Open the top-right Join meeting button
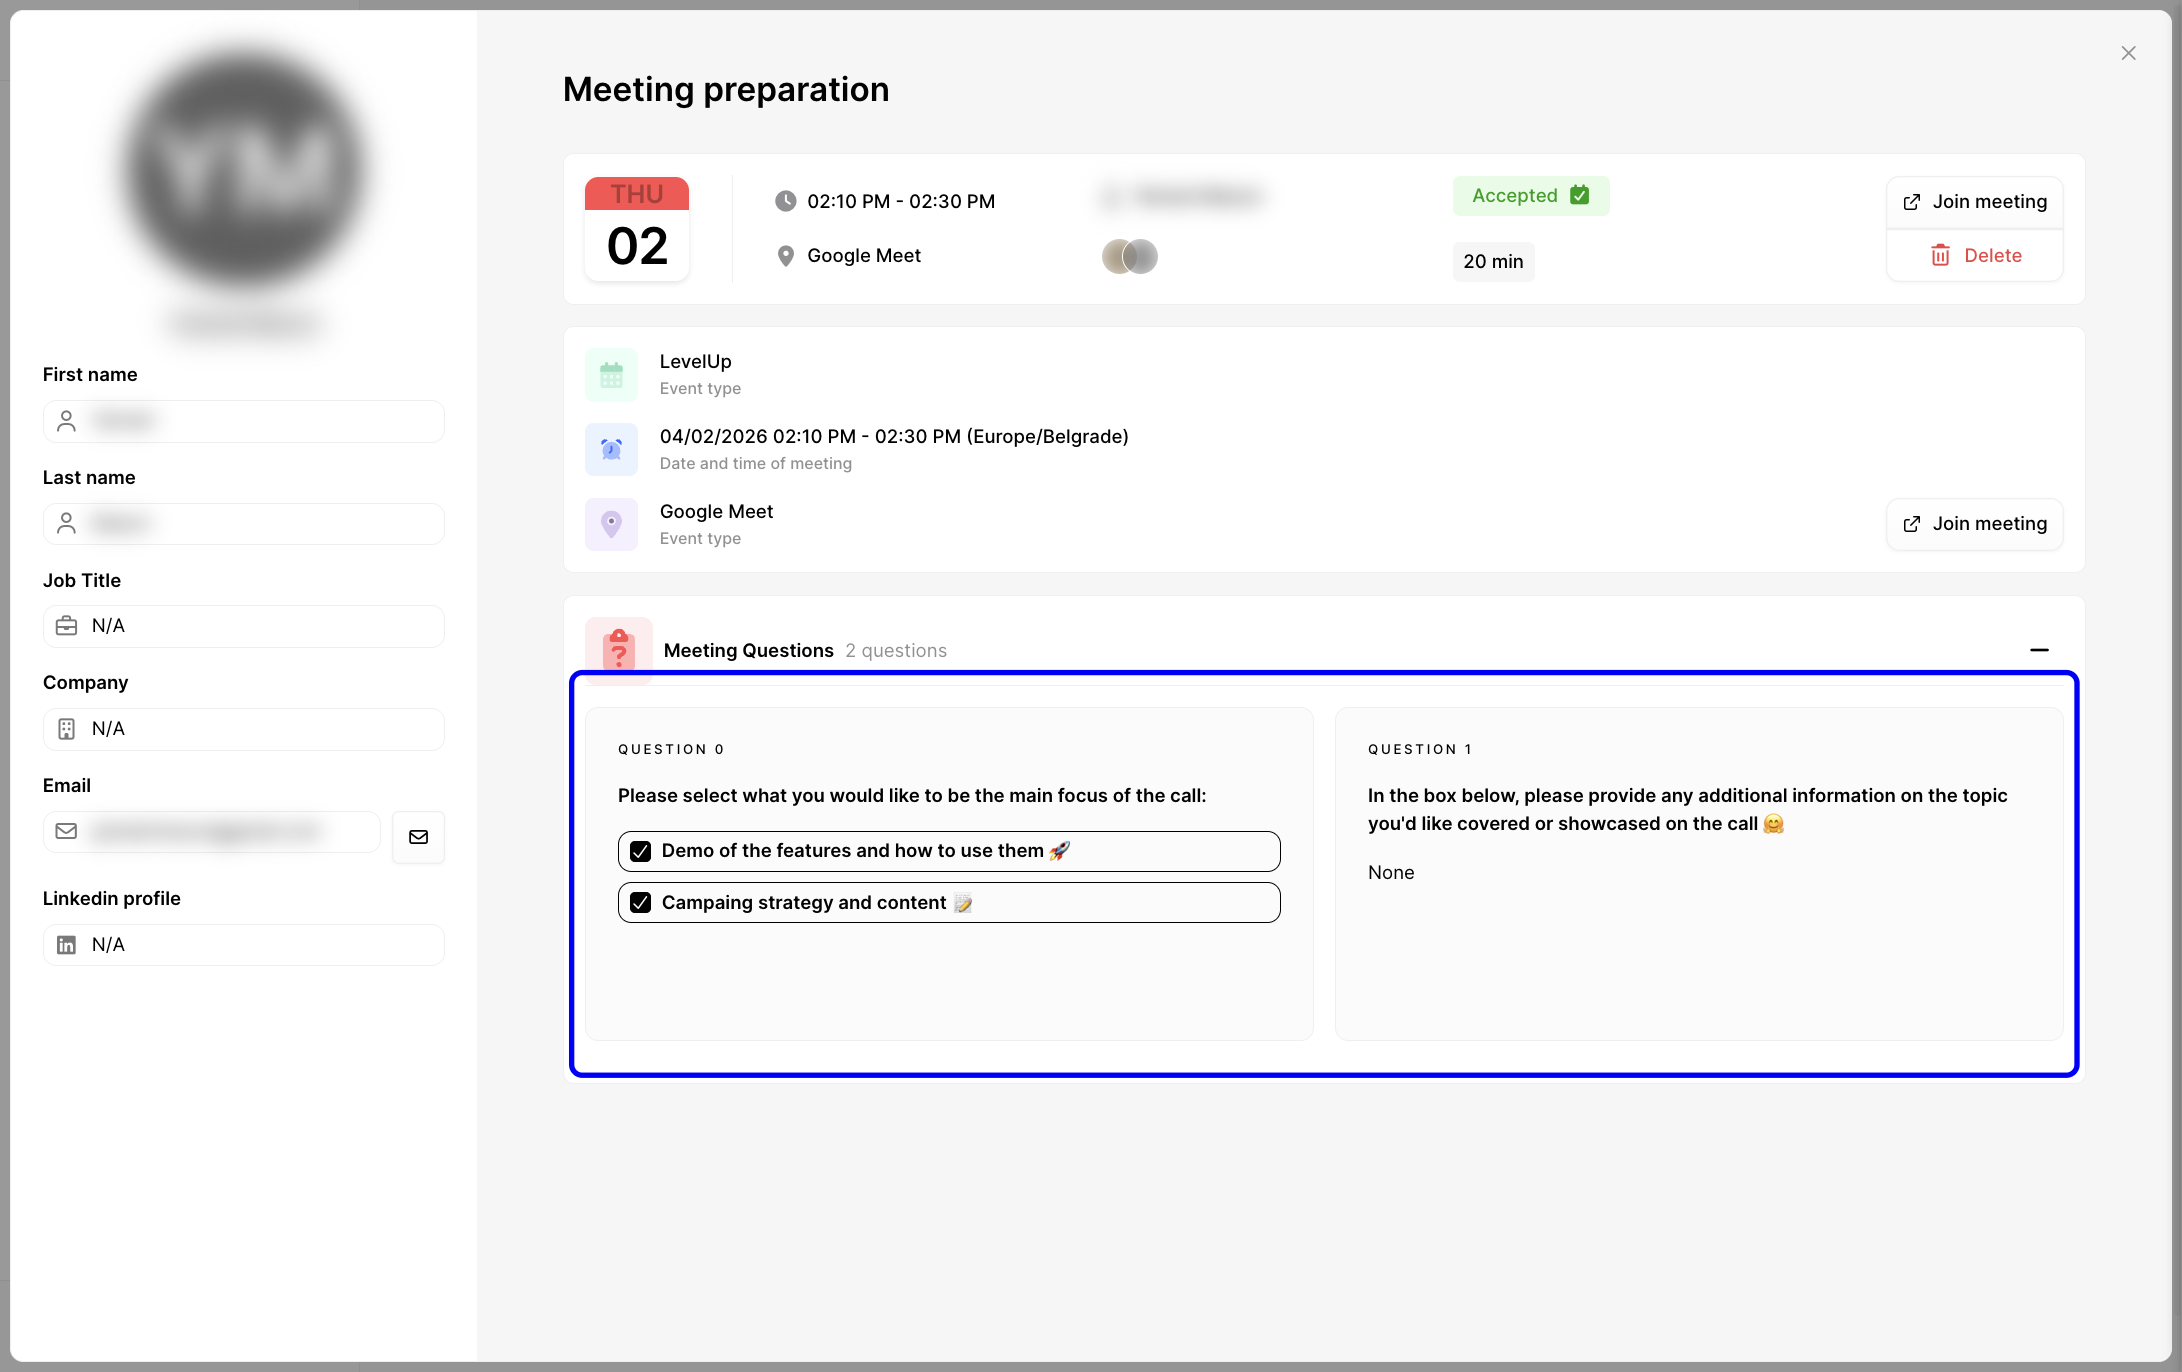The image size is (2182, 1372). tap(1974, 201)
